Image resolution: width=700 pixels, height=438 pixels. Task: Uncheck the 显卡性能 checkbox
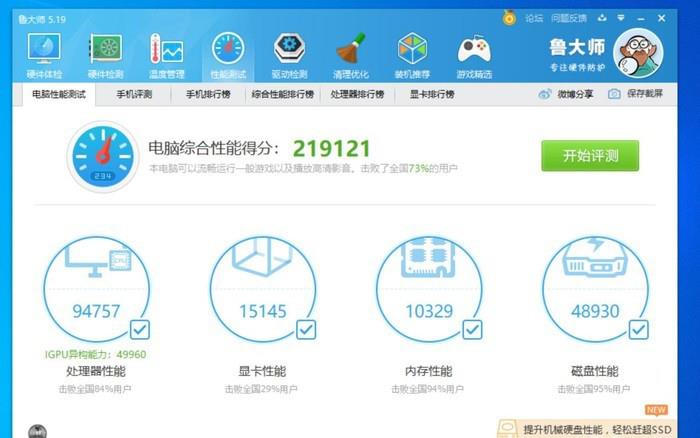[x=306, y=330]
